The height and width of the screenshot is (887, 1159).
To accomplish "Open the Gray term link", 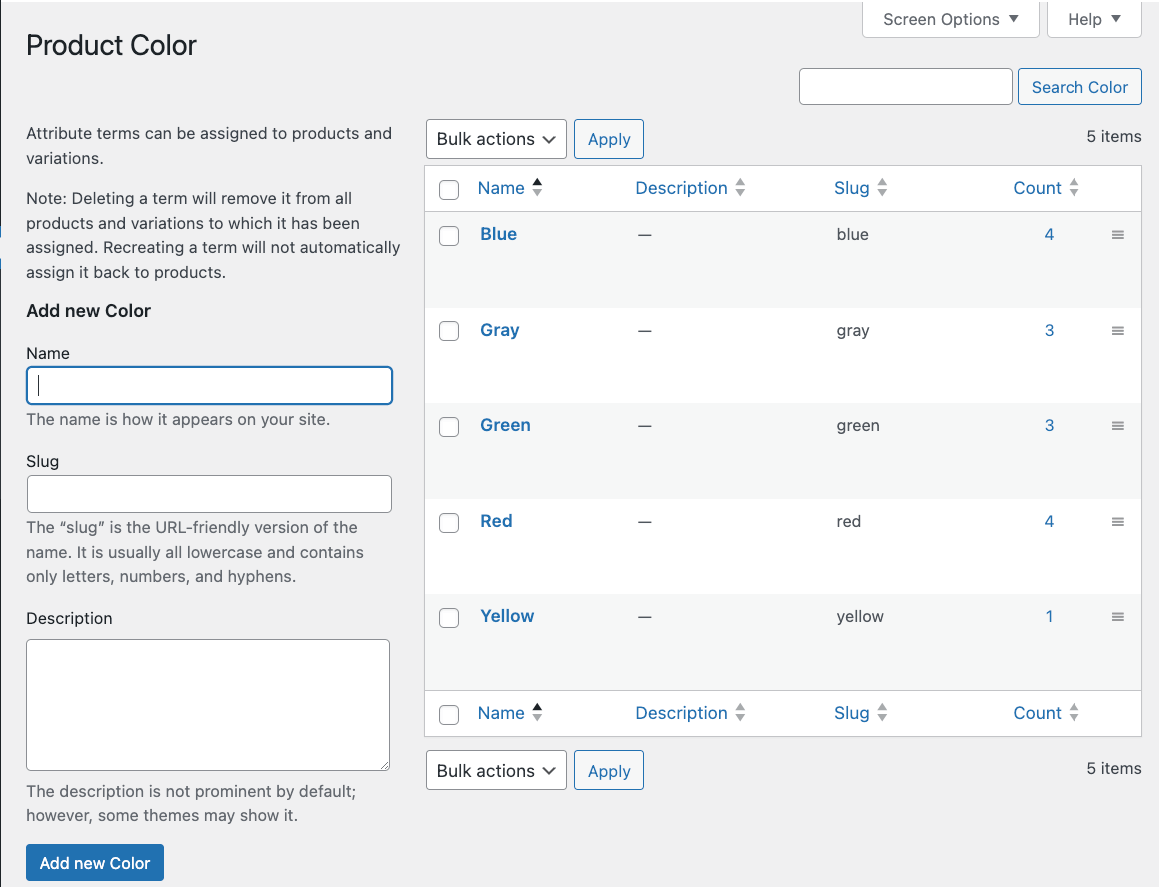I will [500, 330].
